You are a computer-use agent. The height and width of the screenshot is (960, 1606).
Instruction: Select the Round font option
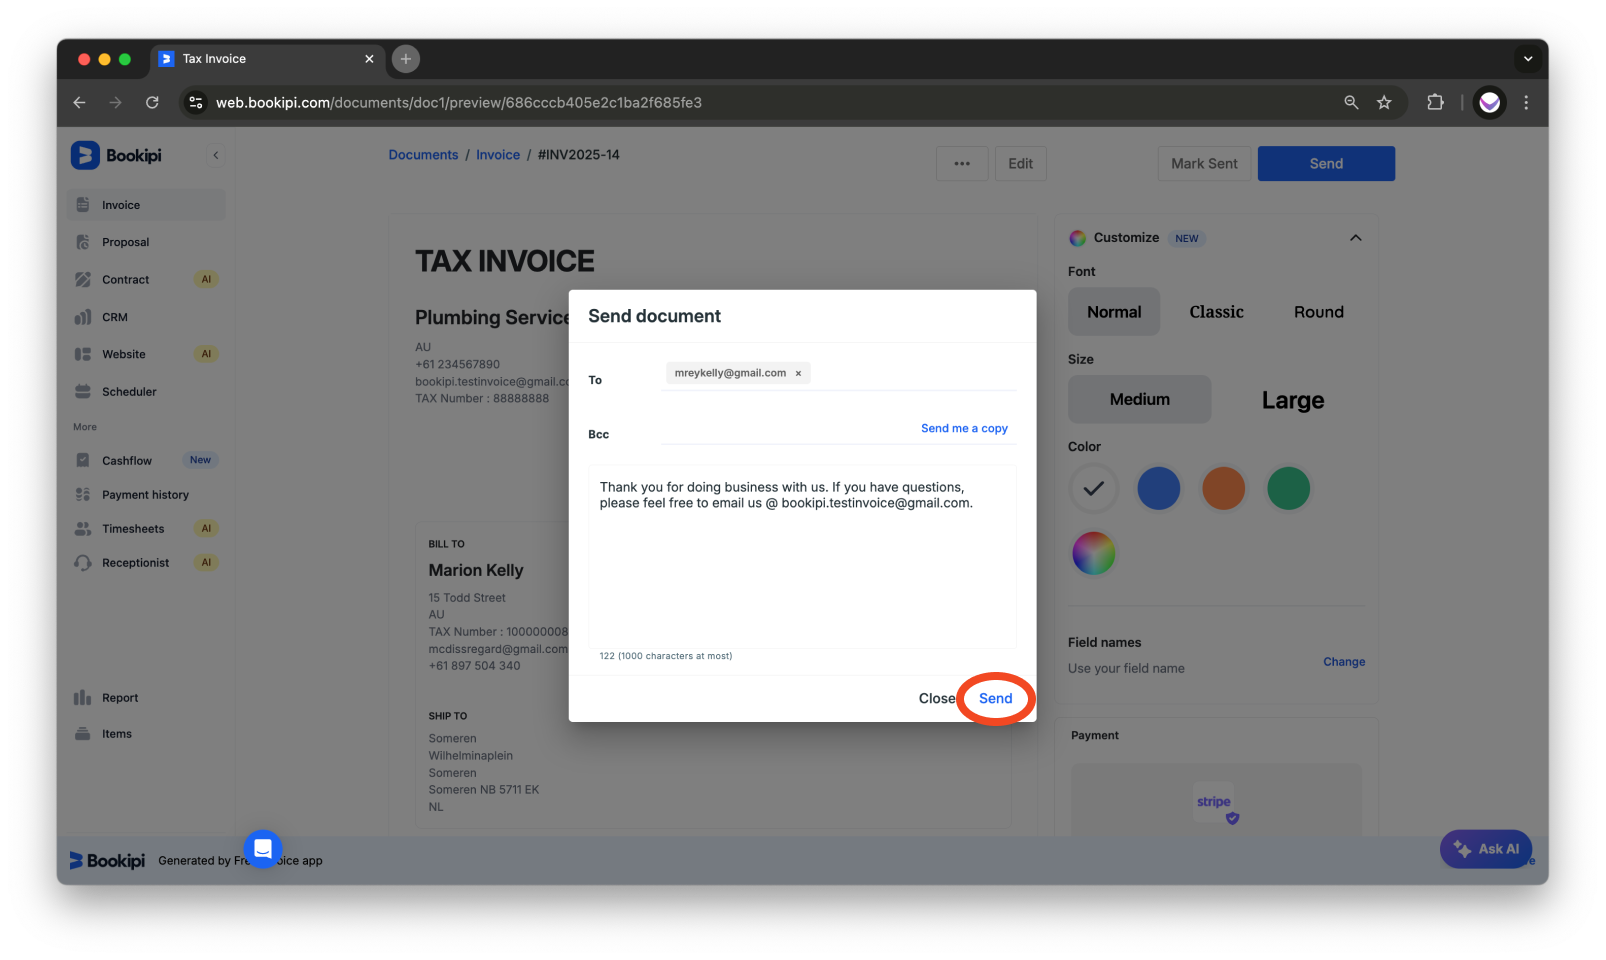(x=1318, y=311)
